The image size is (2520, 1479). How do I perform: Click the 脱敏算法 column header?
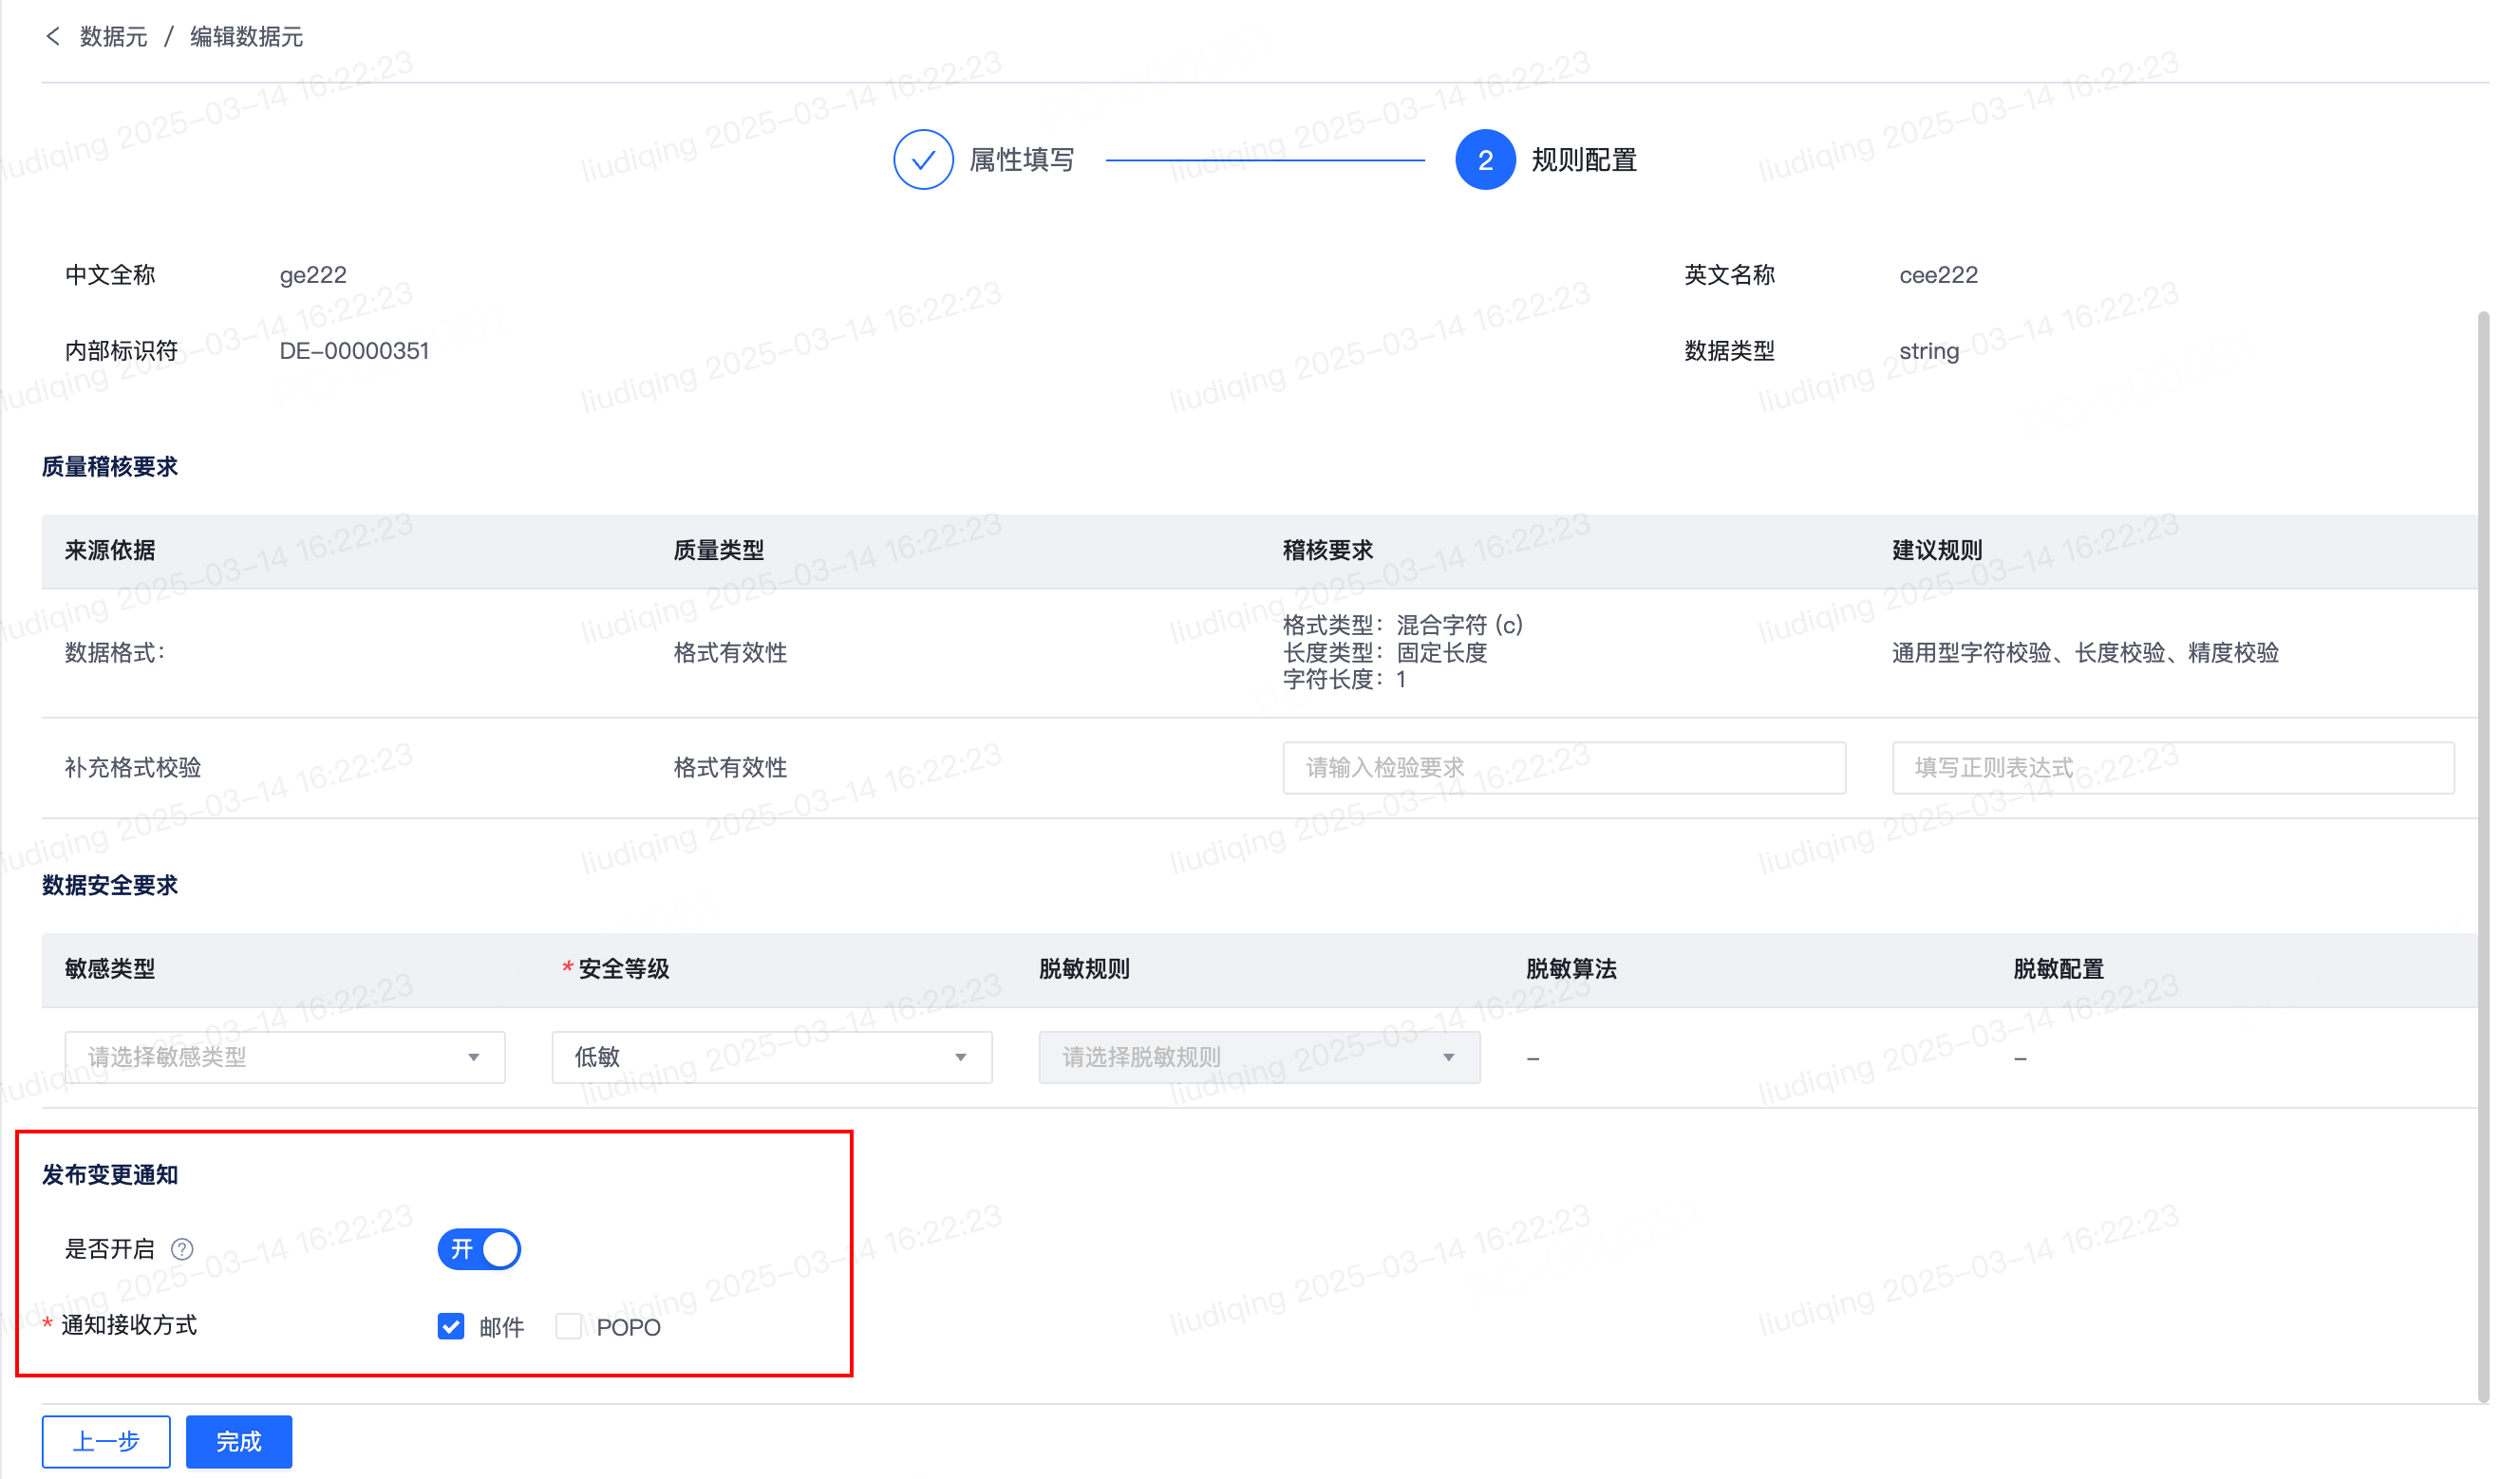tap(1571, 968)
